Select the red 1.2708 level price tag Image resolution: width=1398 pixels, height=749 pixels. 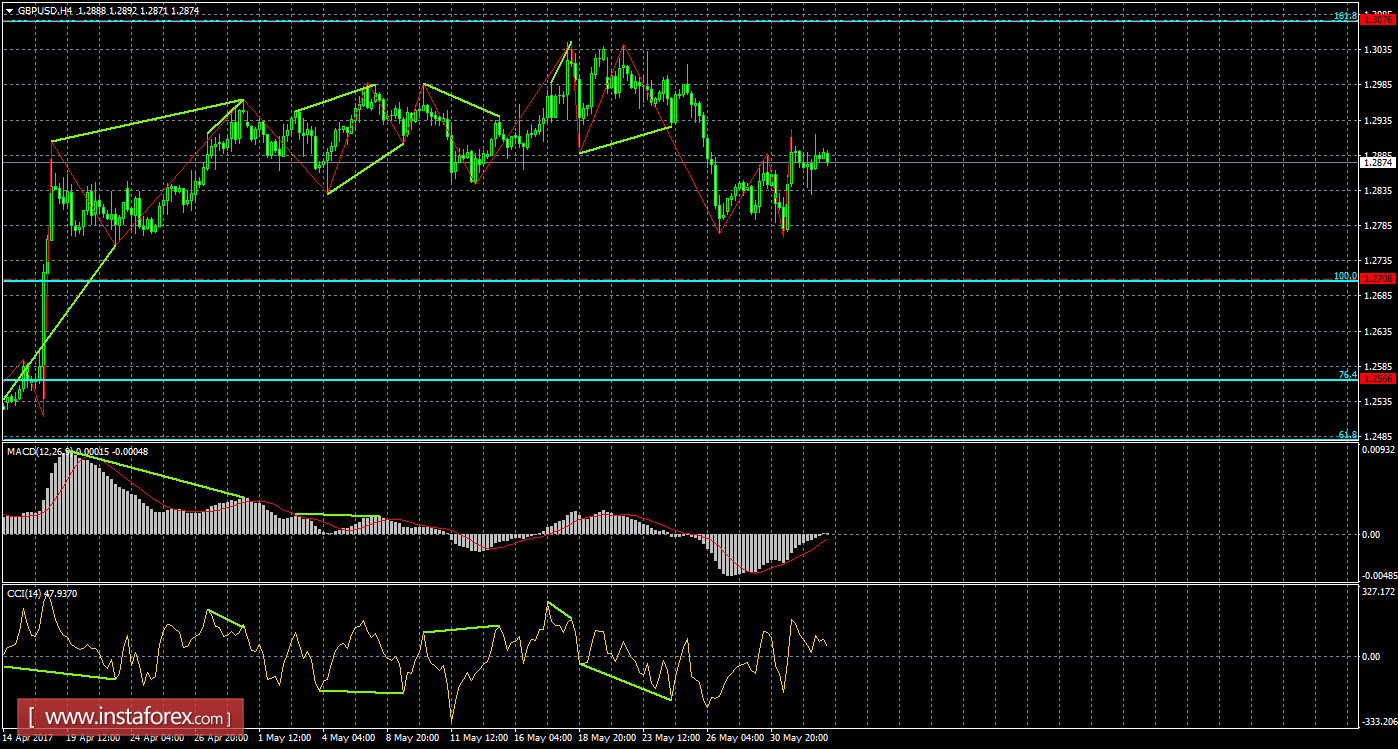(x=1378, y=281)
